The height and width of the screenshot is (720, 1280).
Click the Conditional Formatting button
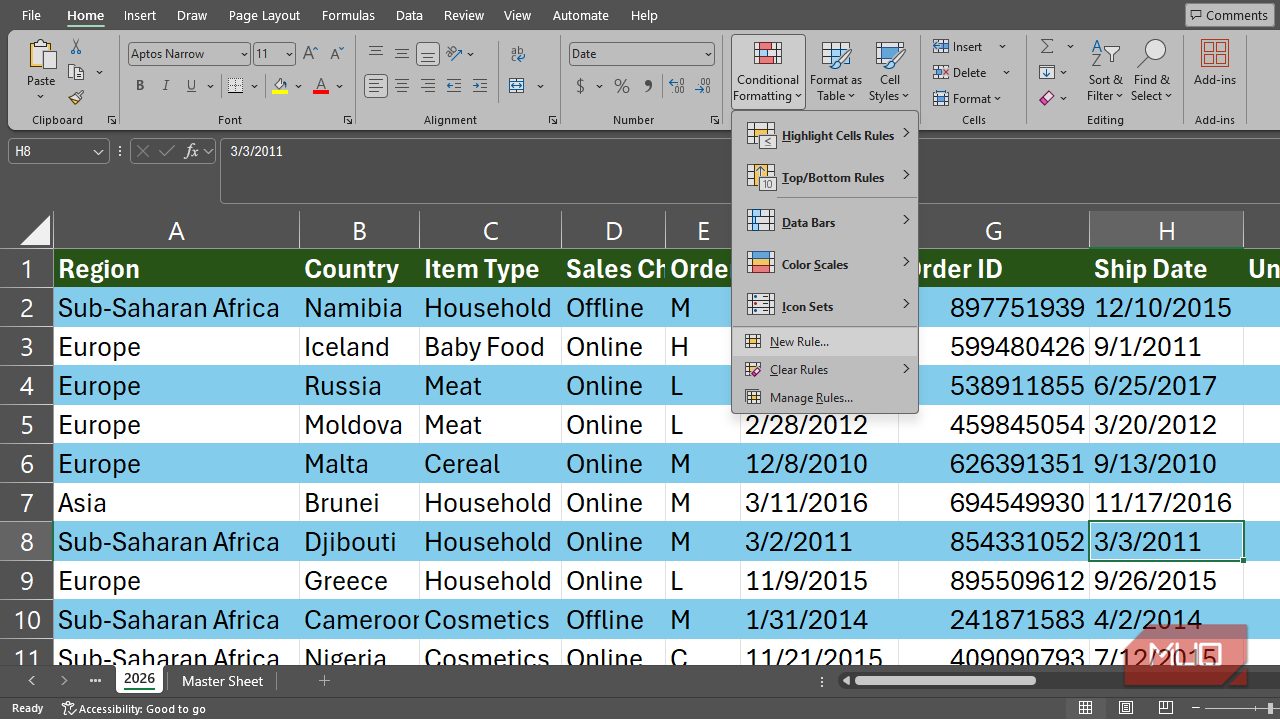pyautogui.click(x=768, y=70)
